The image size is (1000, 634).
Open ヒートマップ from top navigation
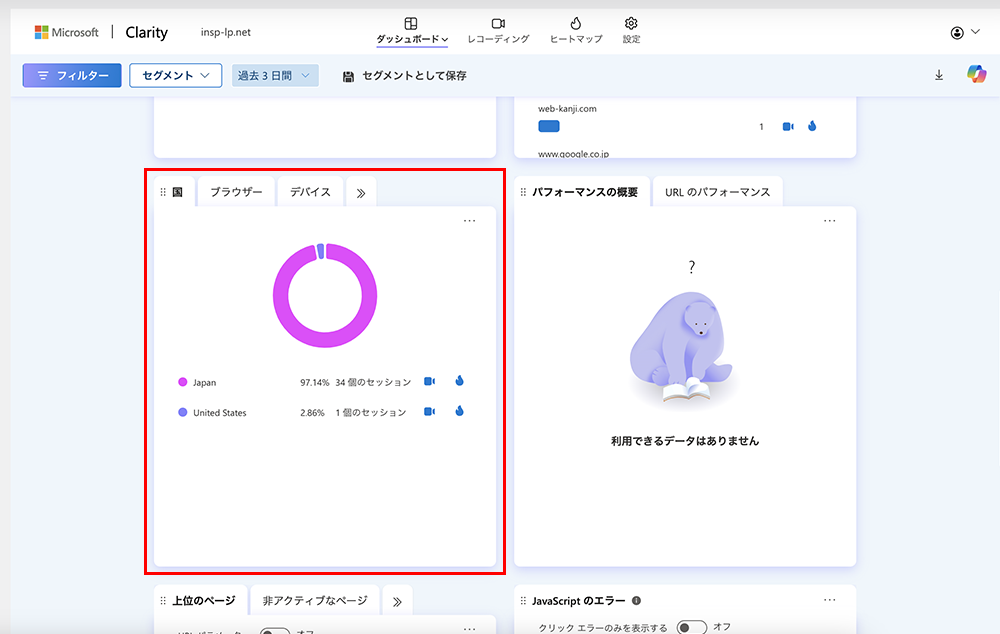tap(576, 31)
